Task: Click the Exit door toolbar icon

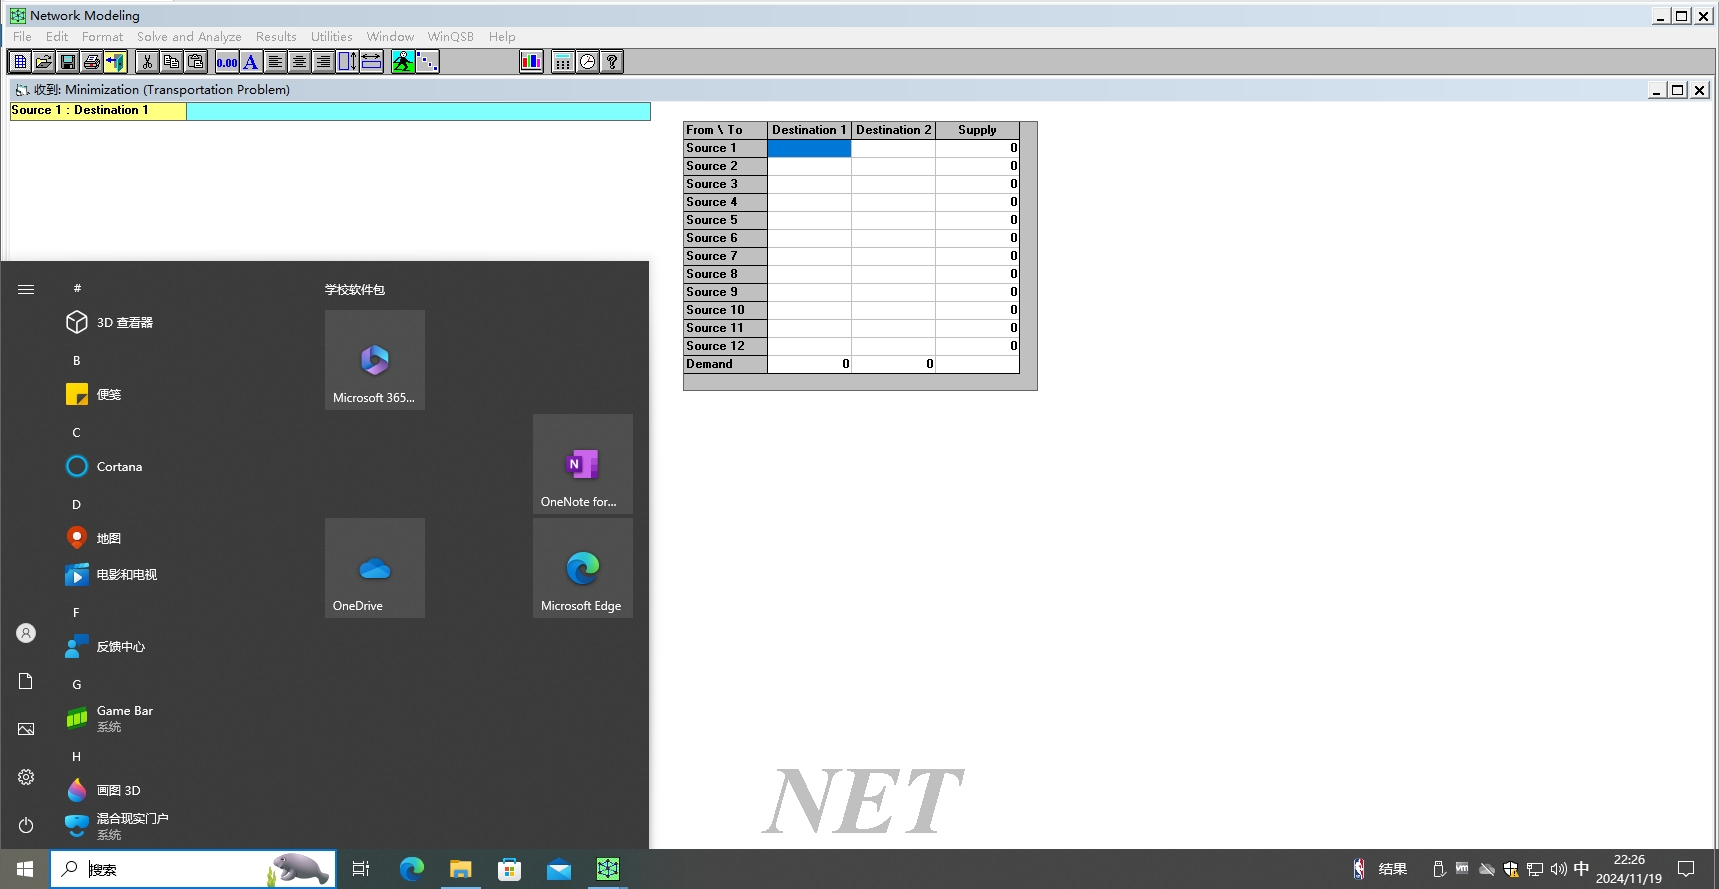Action: click(115, 62)
